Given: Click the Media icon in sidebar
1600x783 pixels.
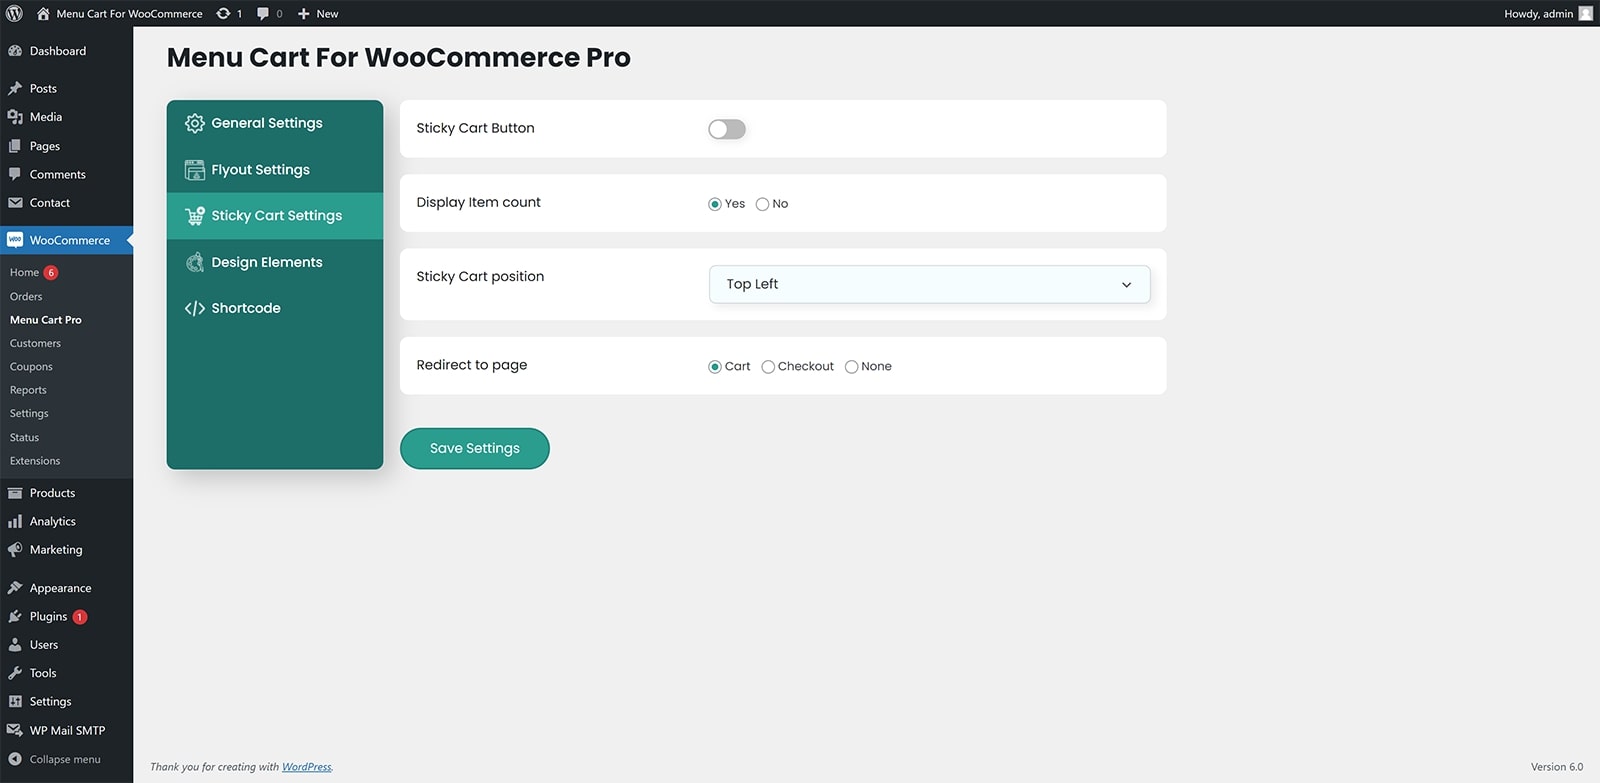Looking at the screenshot, I should click(15, 117).
